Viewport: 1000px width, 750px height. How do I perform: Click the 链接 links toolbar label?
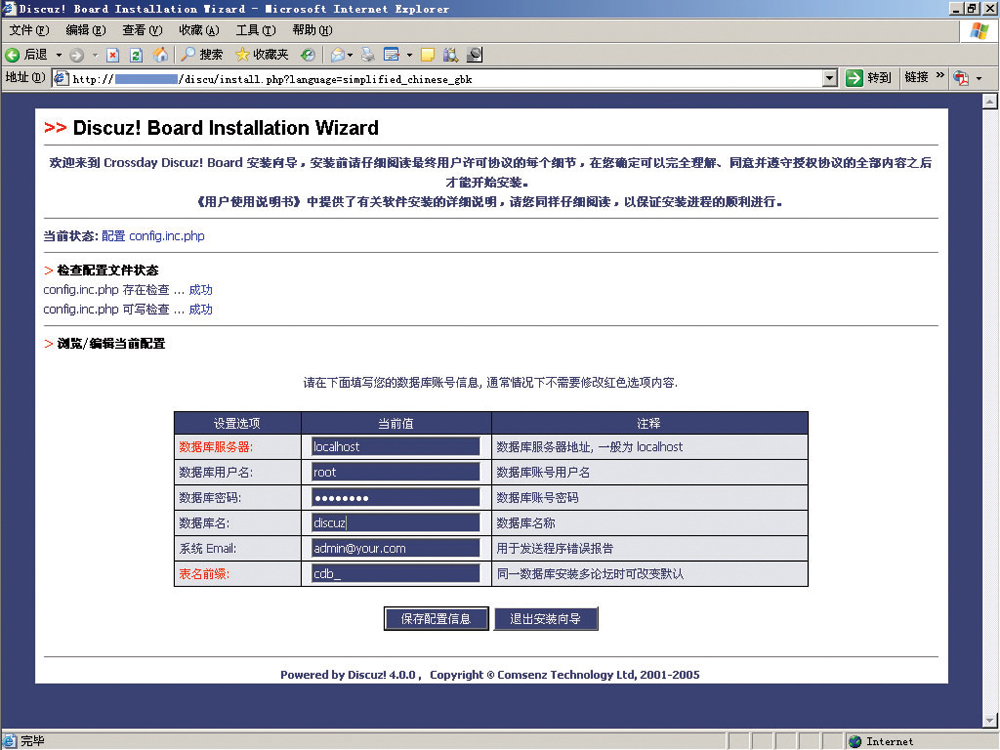pos(916,77)
